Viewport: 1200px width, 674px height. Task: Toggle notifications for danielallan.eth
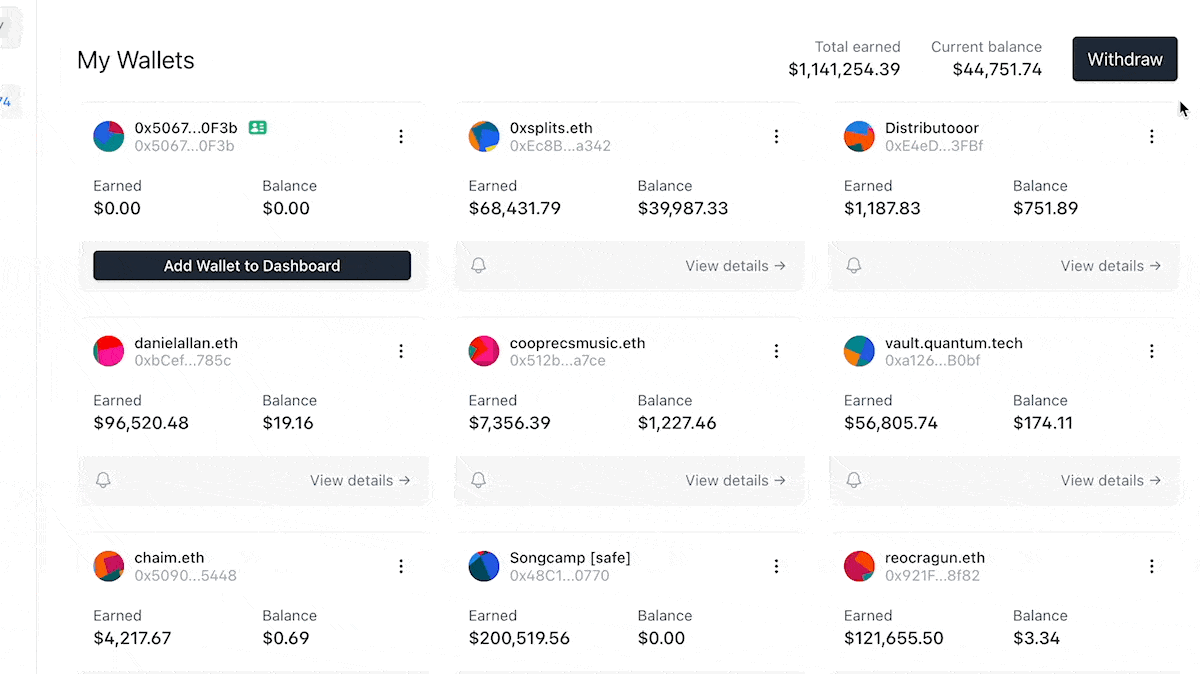(103, 480)
